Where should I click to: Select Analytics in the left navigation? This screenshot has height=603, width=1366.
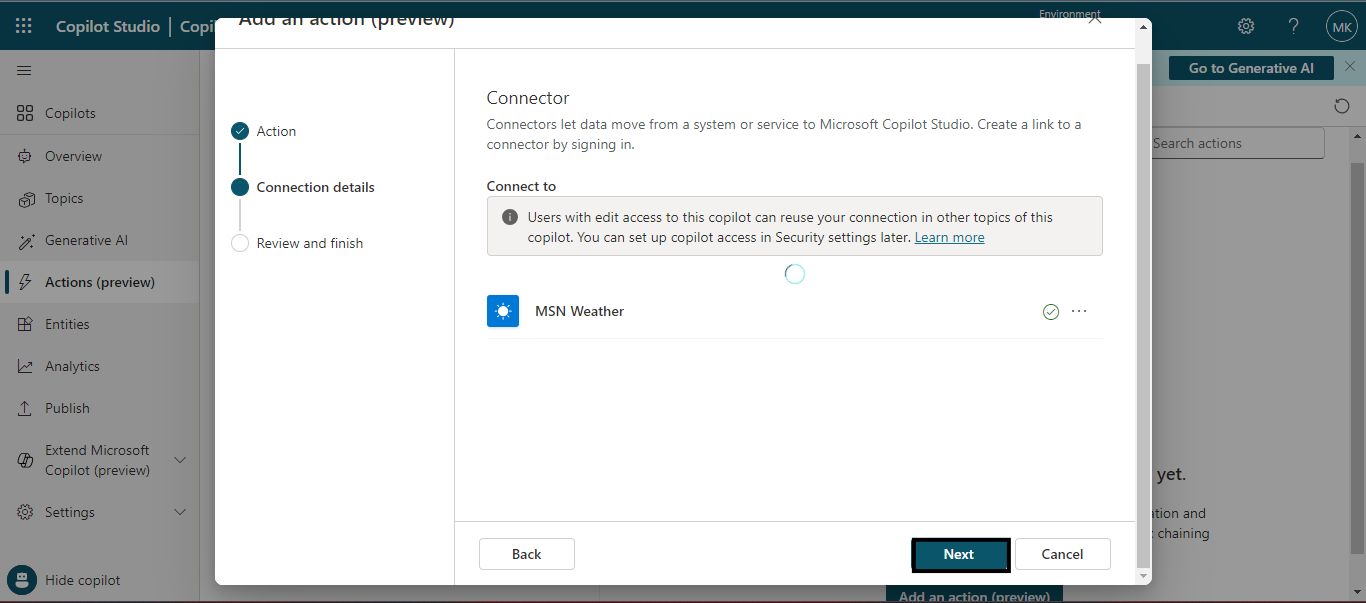(x=72, y=366)
